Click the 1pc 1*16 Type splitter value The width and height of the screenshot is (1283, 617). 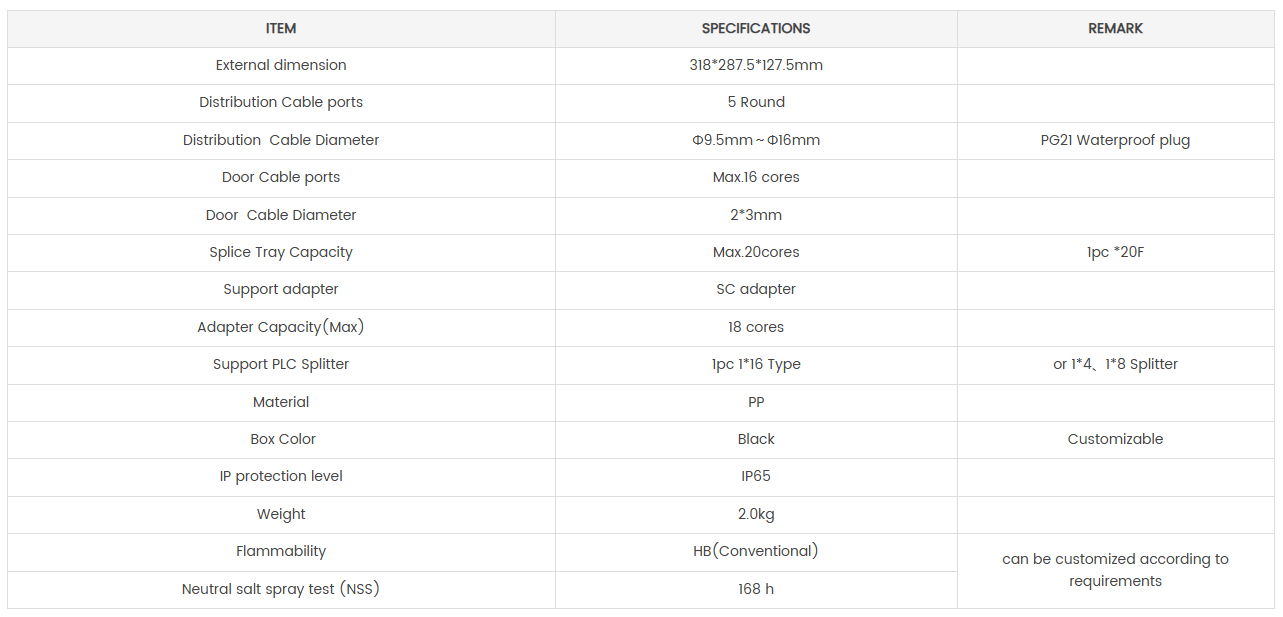coord(756,364)
